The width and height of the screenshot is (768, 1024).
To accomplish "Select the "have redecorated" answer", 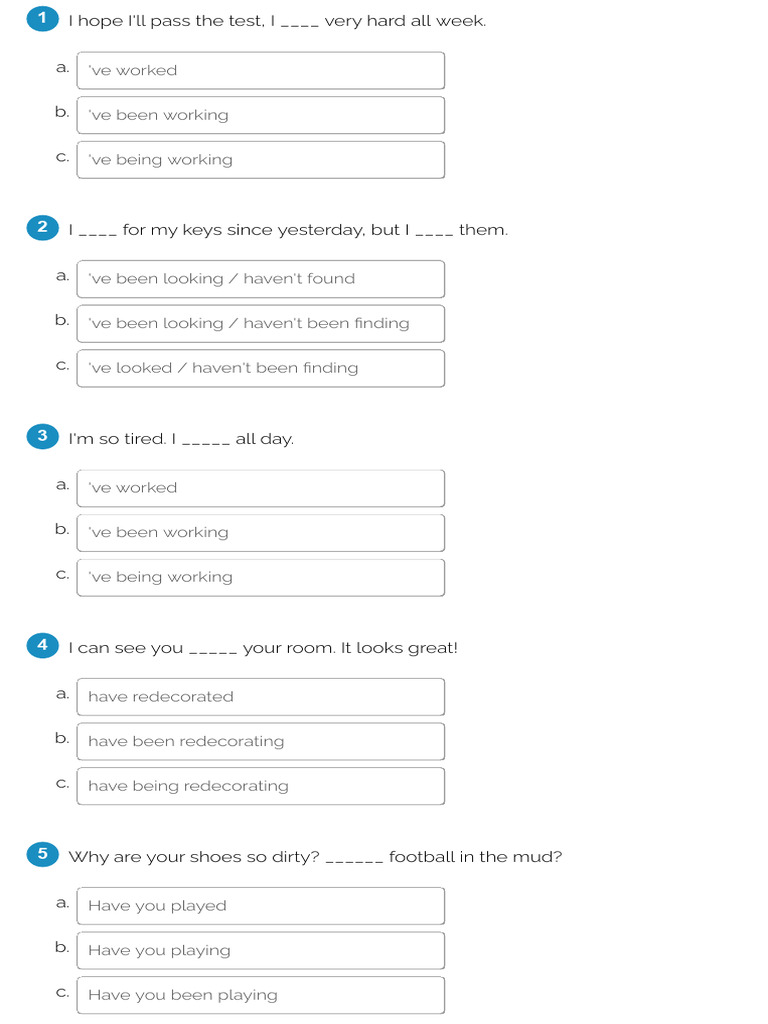I will (x=260, y=697).
